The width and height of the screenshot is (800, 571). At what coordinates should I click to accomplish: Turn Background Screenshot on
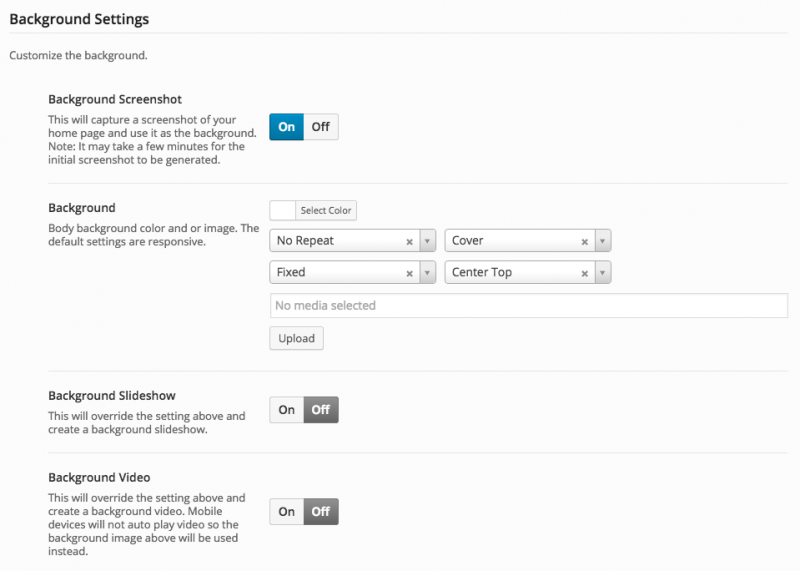coord(287,127)
